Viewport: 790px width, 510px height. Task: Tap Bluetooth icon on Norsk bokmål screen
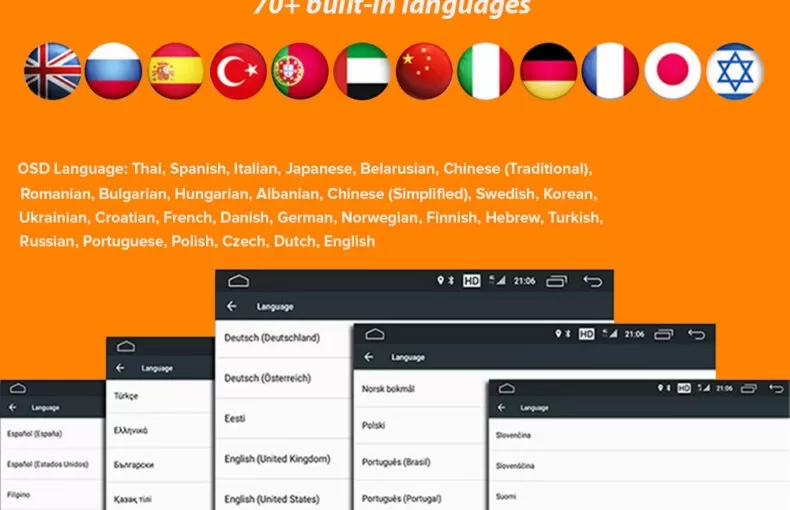[x=568, y=334]
